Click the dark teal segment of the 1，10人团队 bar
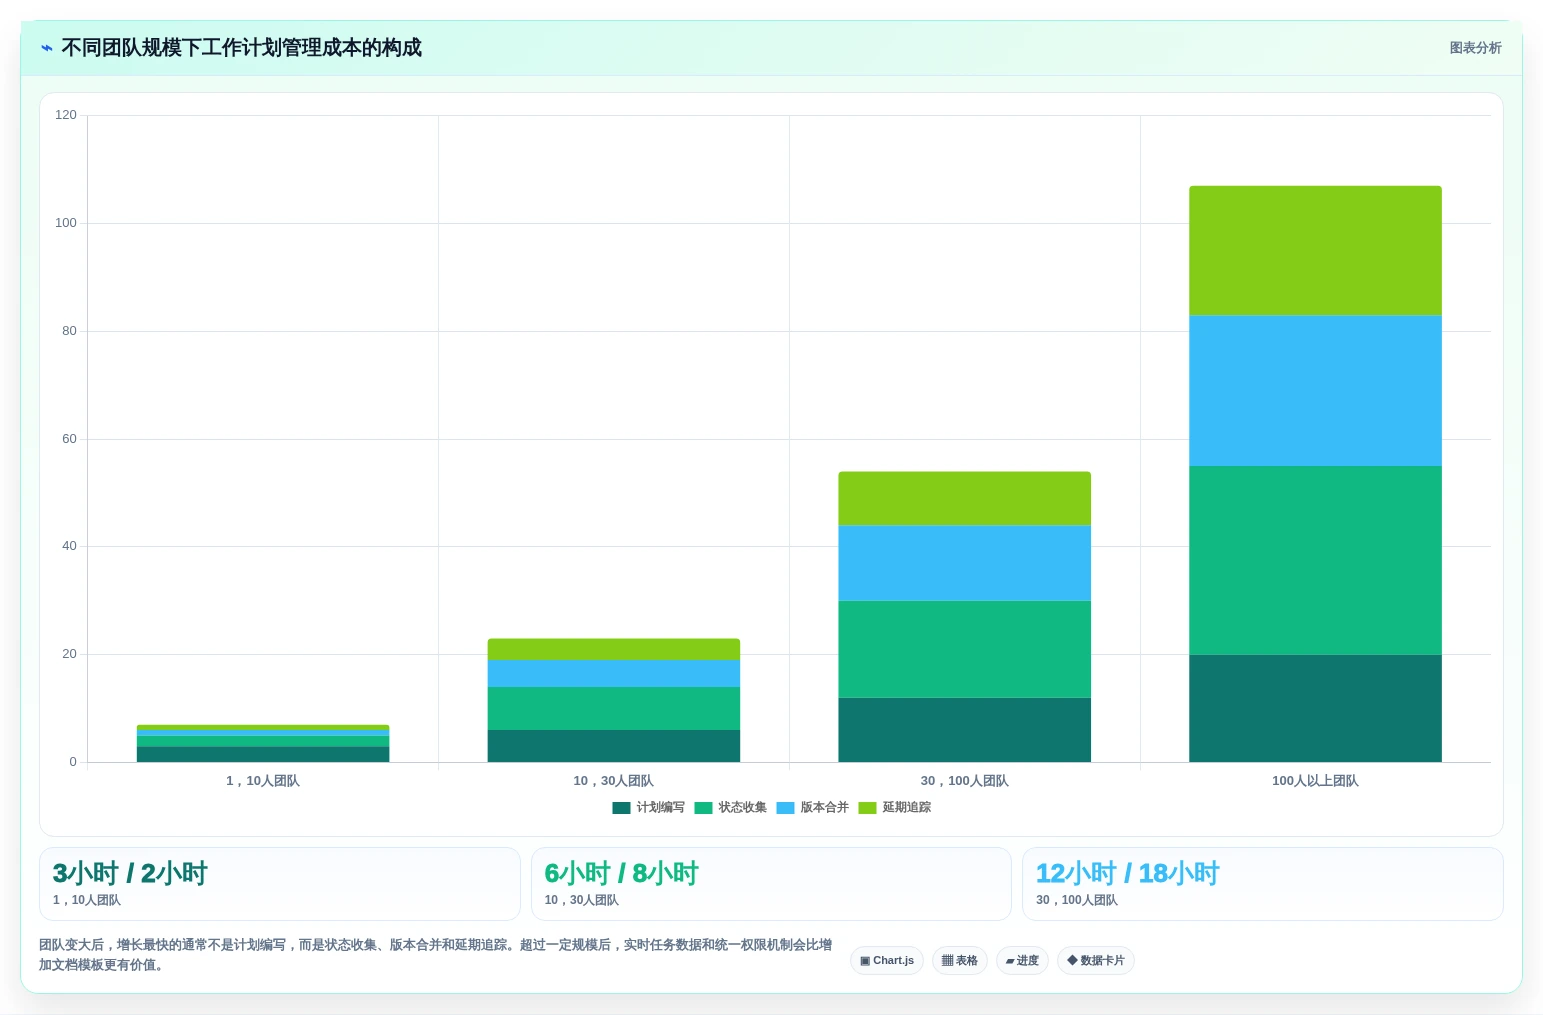Viewport: 1543px width, 1015px height. [262, 754]
